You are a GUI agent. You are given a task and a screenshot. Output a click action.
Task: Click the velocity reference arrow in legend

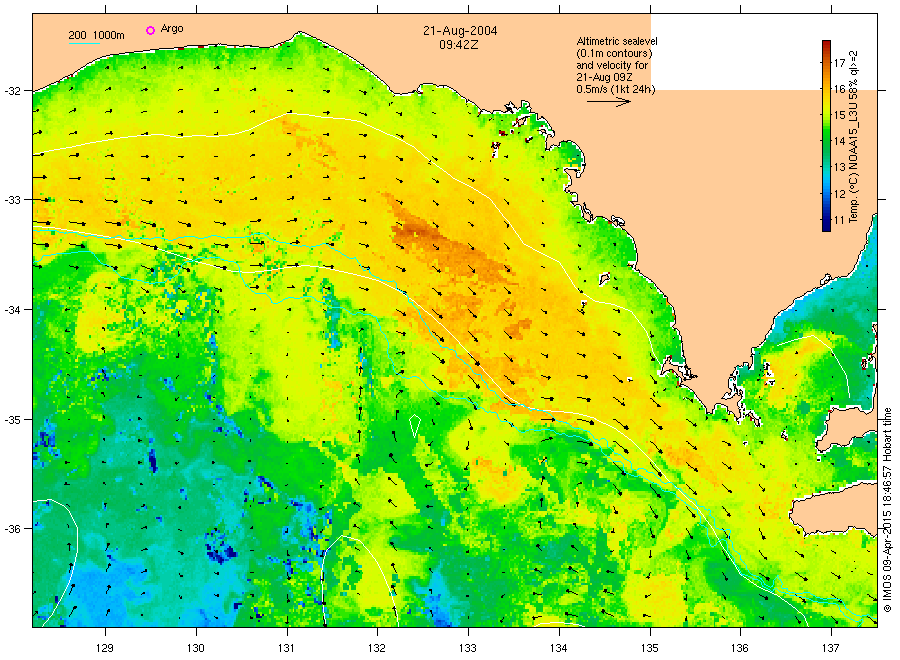609,102
